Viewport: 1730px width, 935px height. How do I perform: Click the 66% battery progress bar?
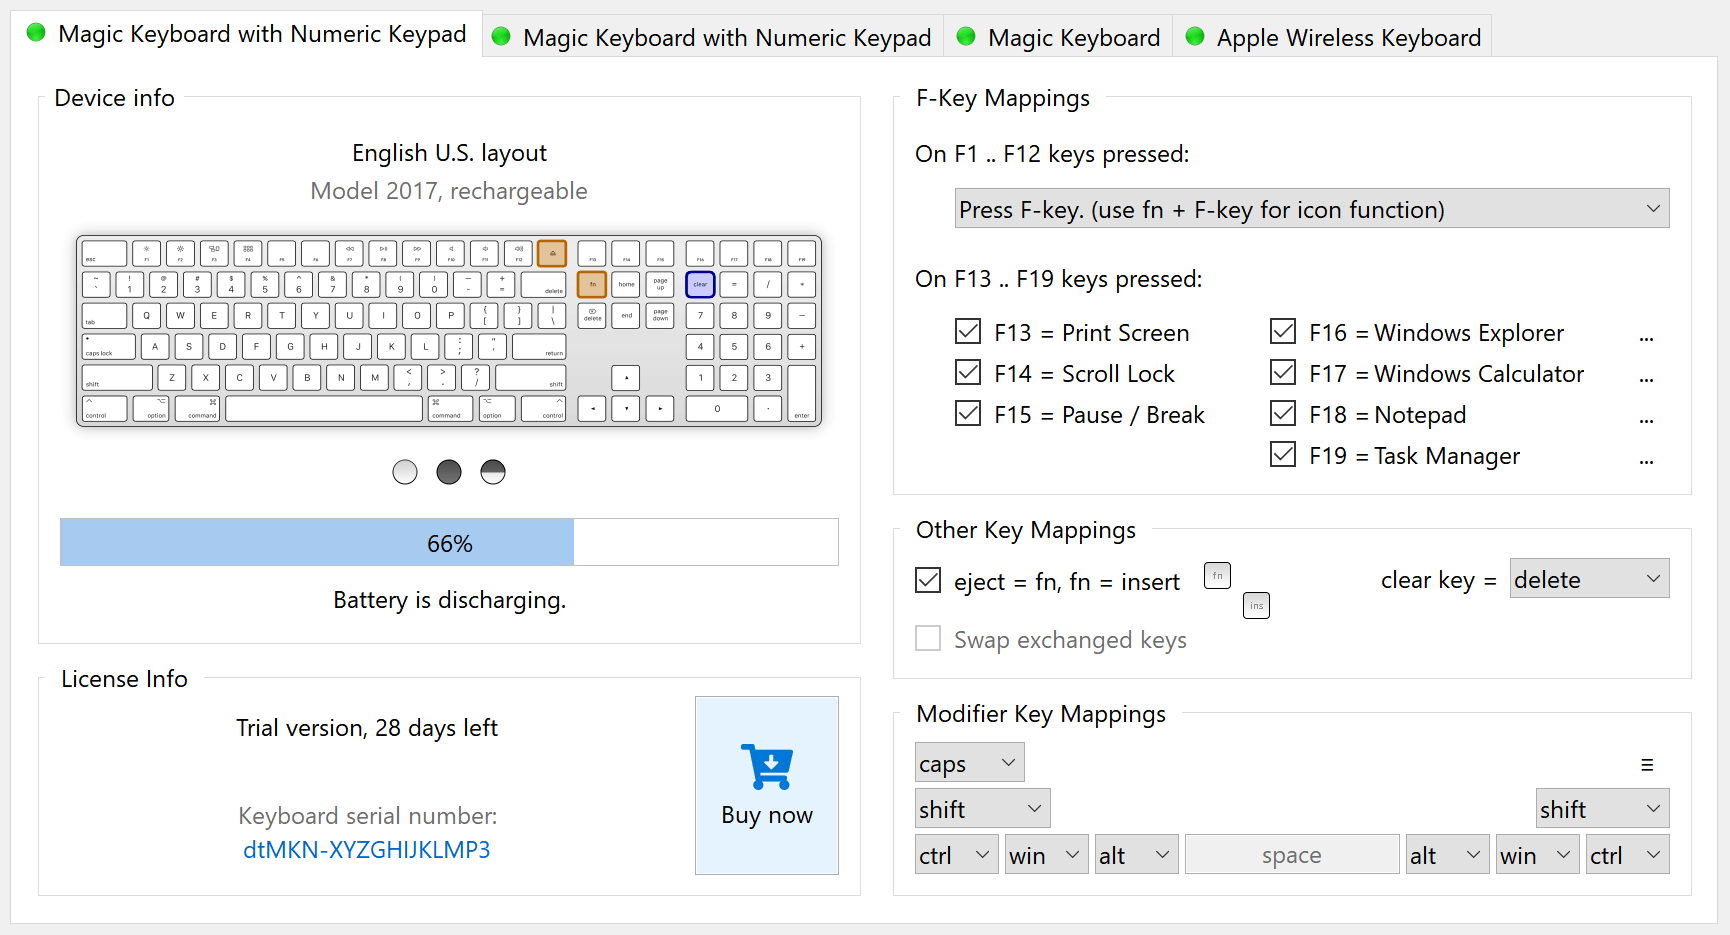coord(449,542)
